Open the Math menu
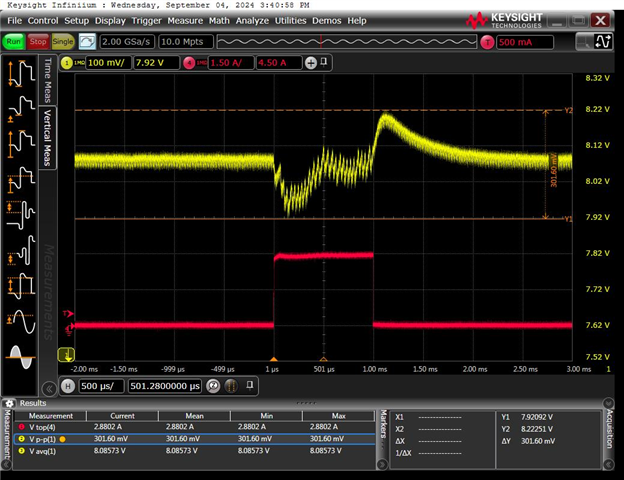Screen dimensions: 624x480 [219, 21]
